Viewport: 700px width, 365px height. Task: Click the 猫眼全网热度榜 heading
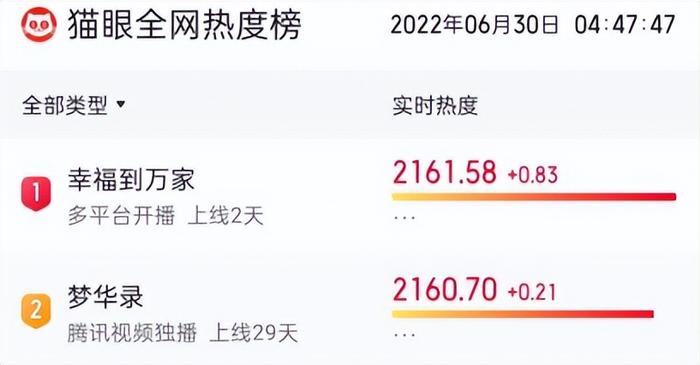(x=185, y=25)
